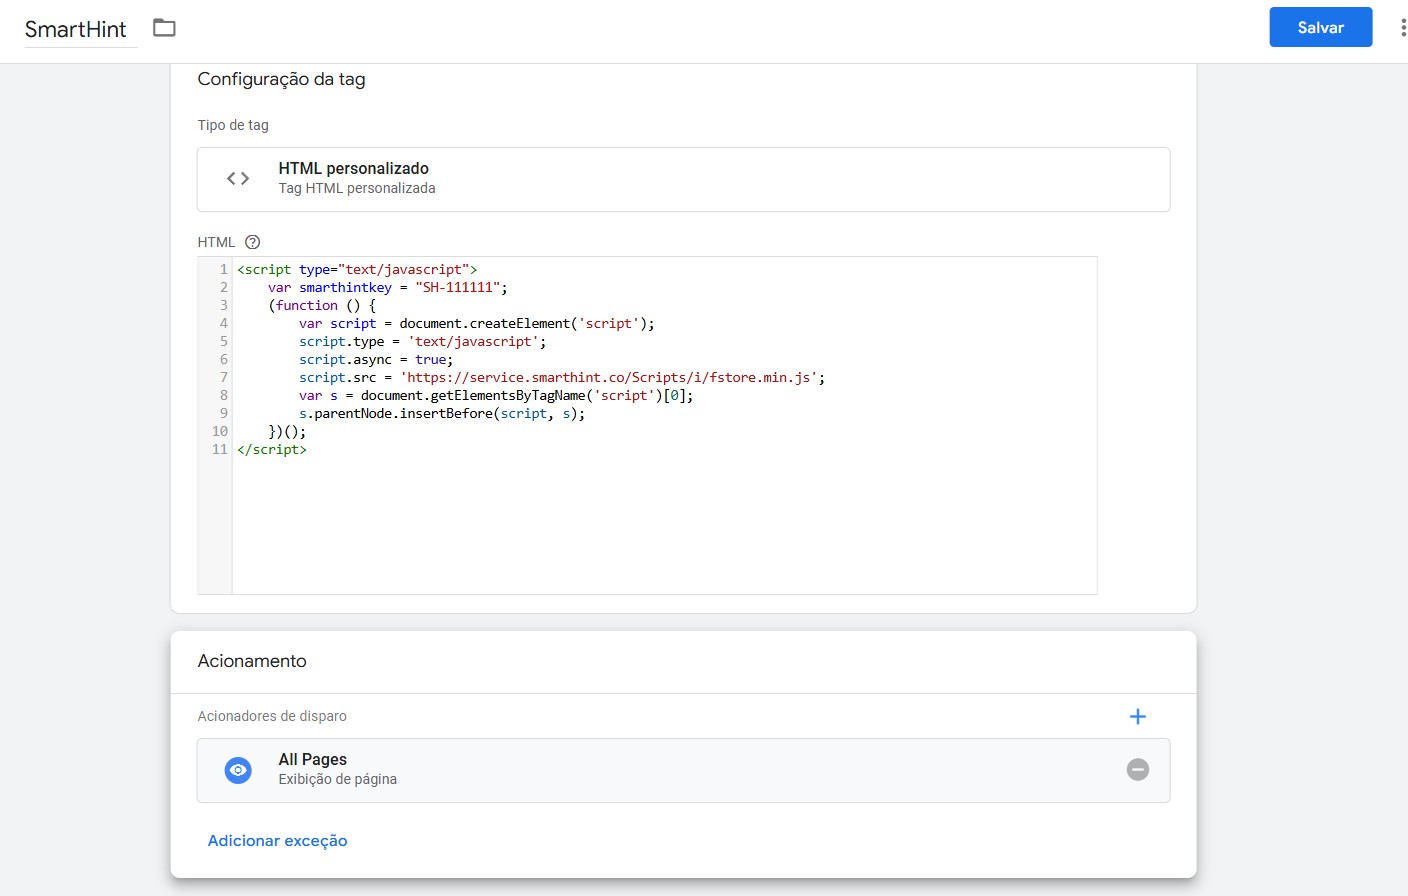Remove the All Pages trigger
The width and height of the screenshot is (1408, 896).
point(1138,769)
